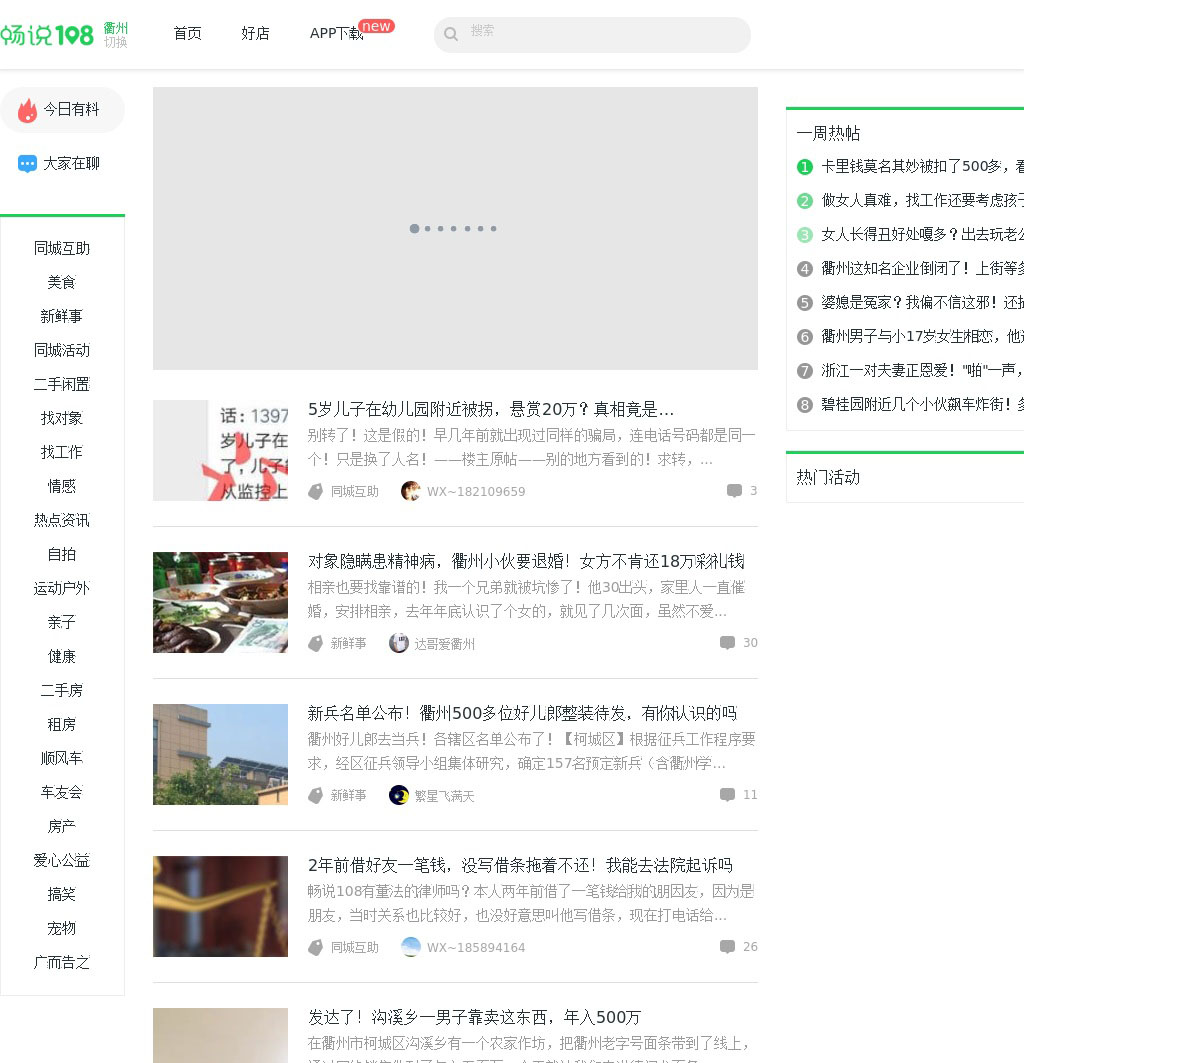
Task: Click avatar of 达哥爱衢州
Action: [x=398, y=643]
